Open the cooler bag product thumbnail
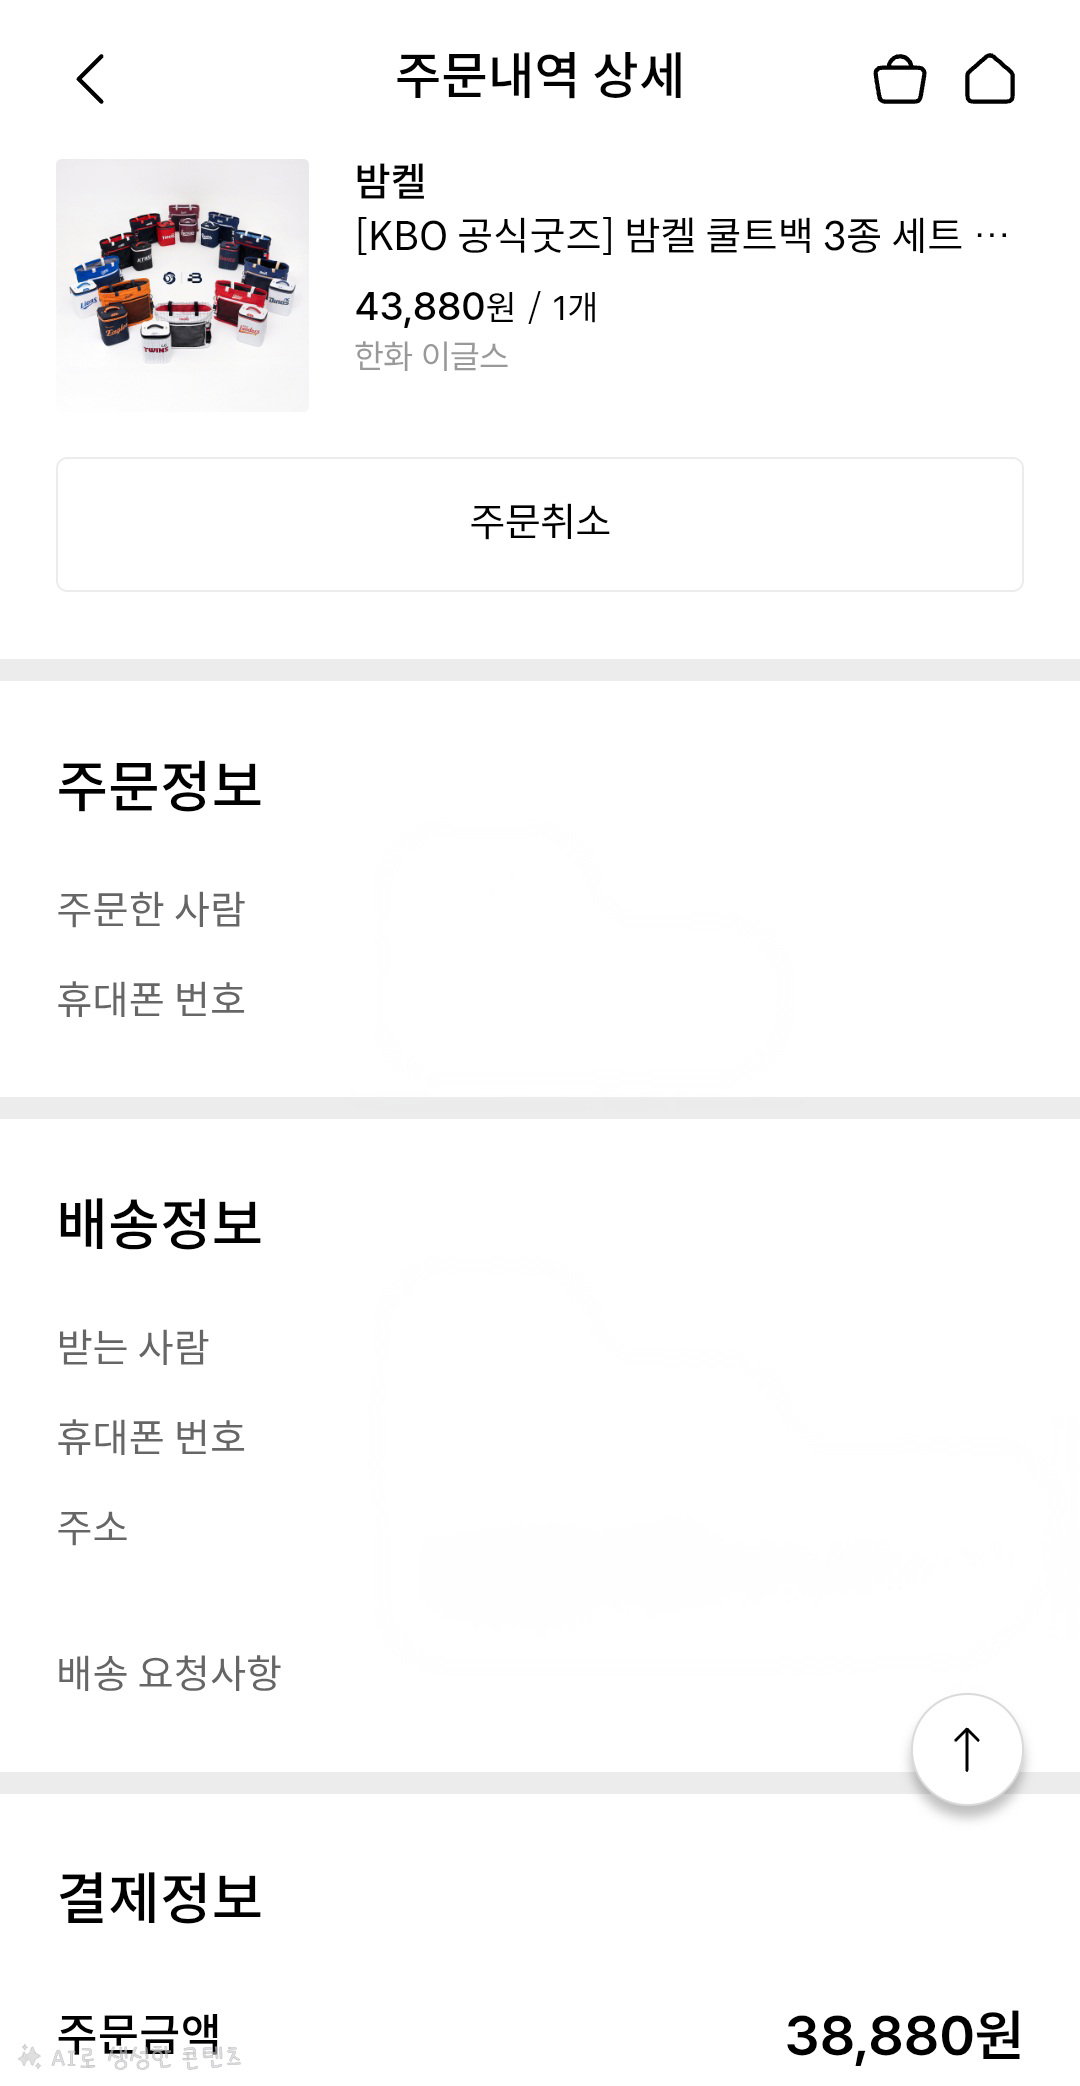 pyautogui.click(x=182, y=285)
